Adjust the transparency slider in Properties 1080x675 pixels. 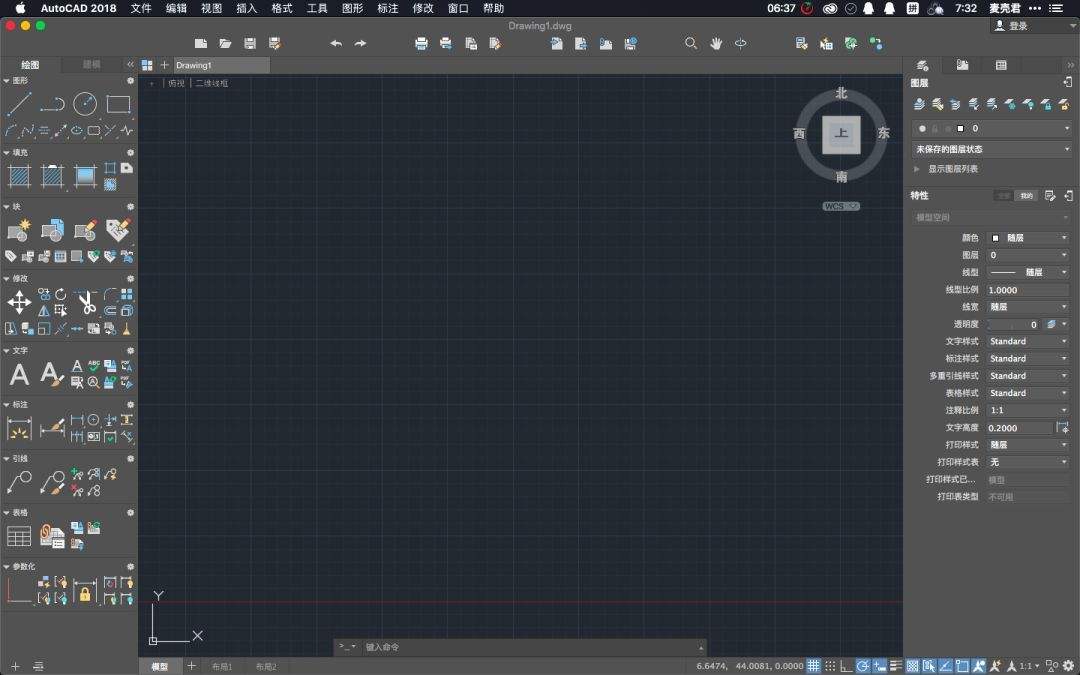(1014, 324)
